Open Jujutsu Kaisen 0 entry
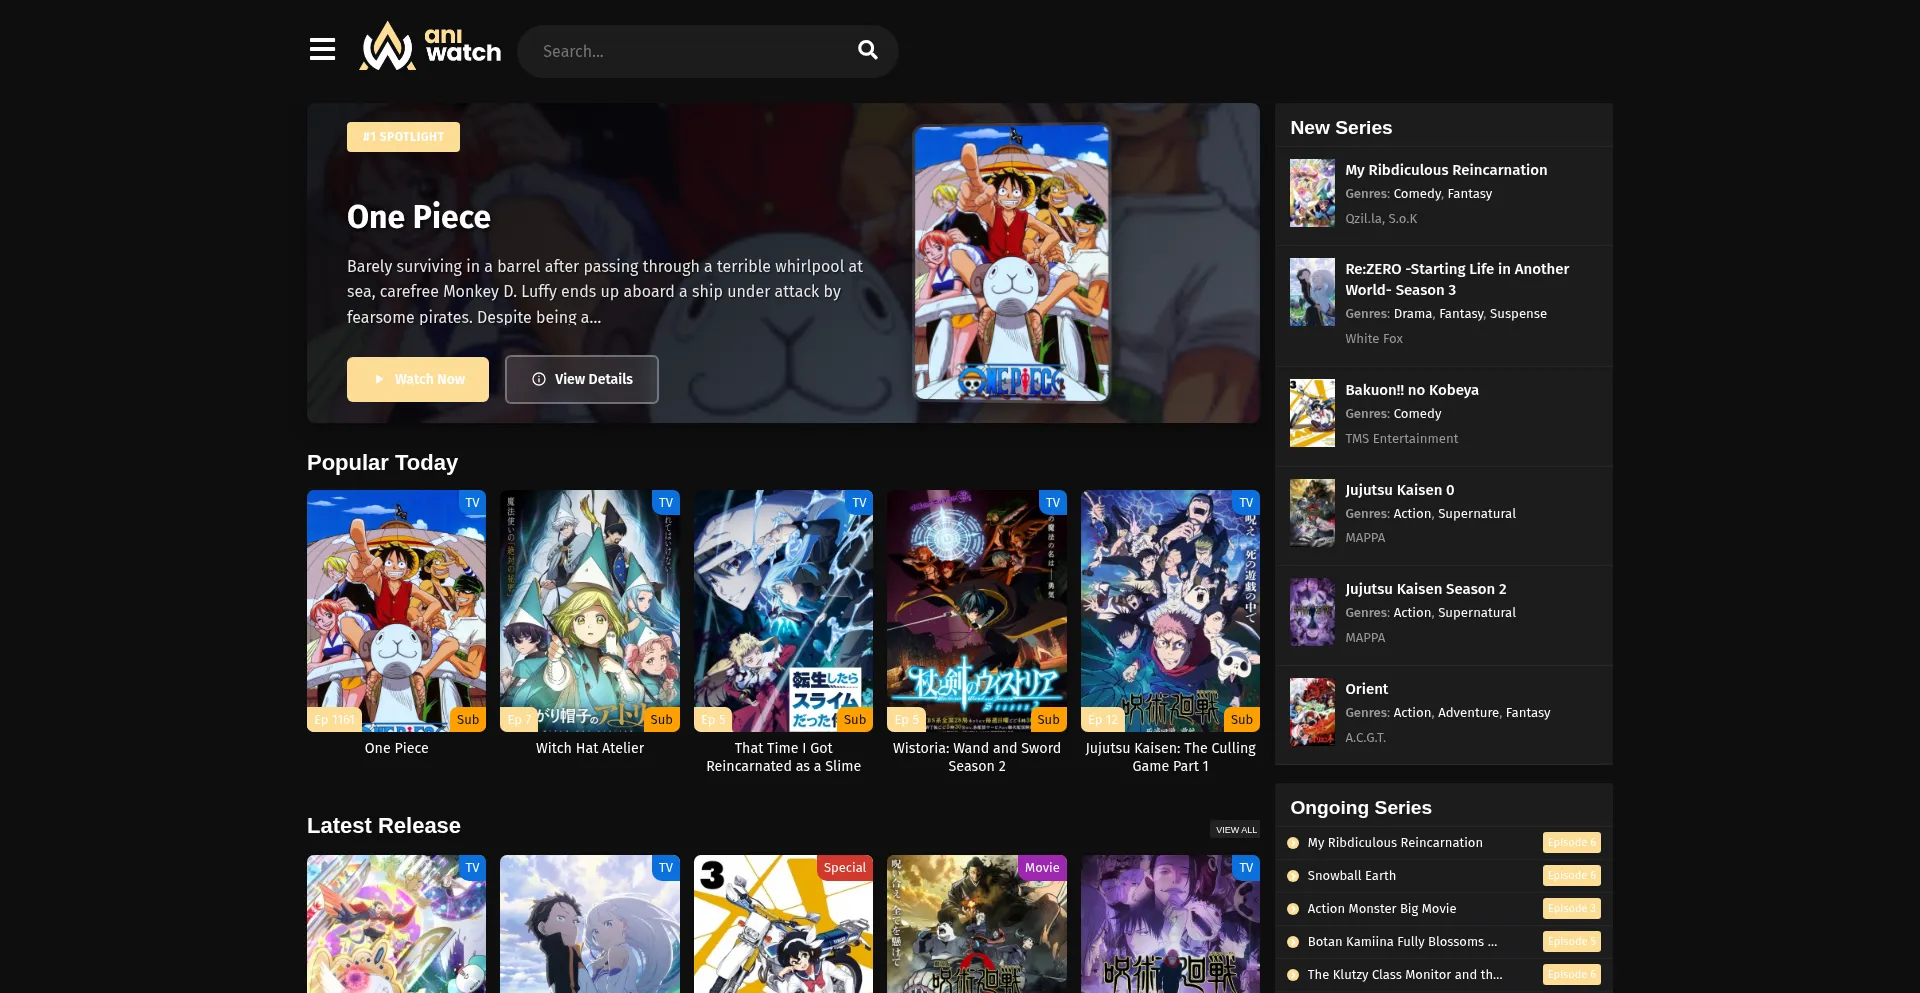The height and width of the screenshot is (993, 1920). point(1399,490)
